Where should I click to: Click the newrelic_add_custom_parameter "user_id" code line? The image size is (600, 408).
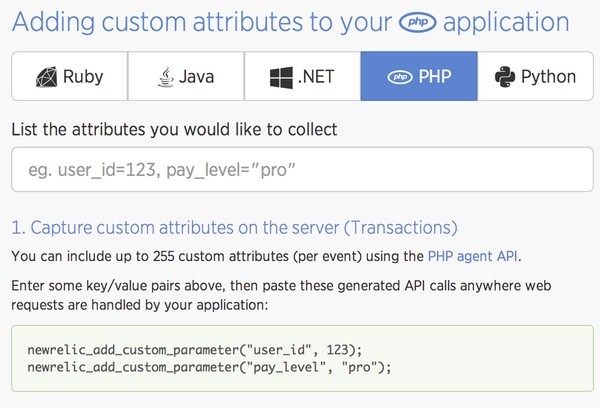coord(195,350)
